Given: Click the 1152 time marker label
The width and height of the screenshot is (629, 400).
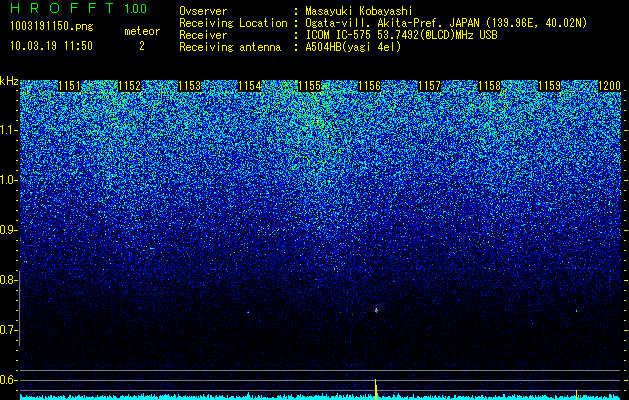Looking at the screenshot, I should [x=130, y=86].
